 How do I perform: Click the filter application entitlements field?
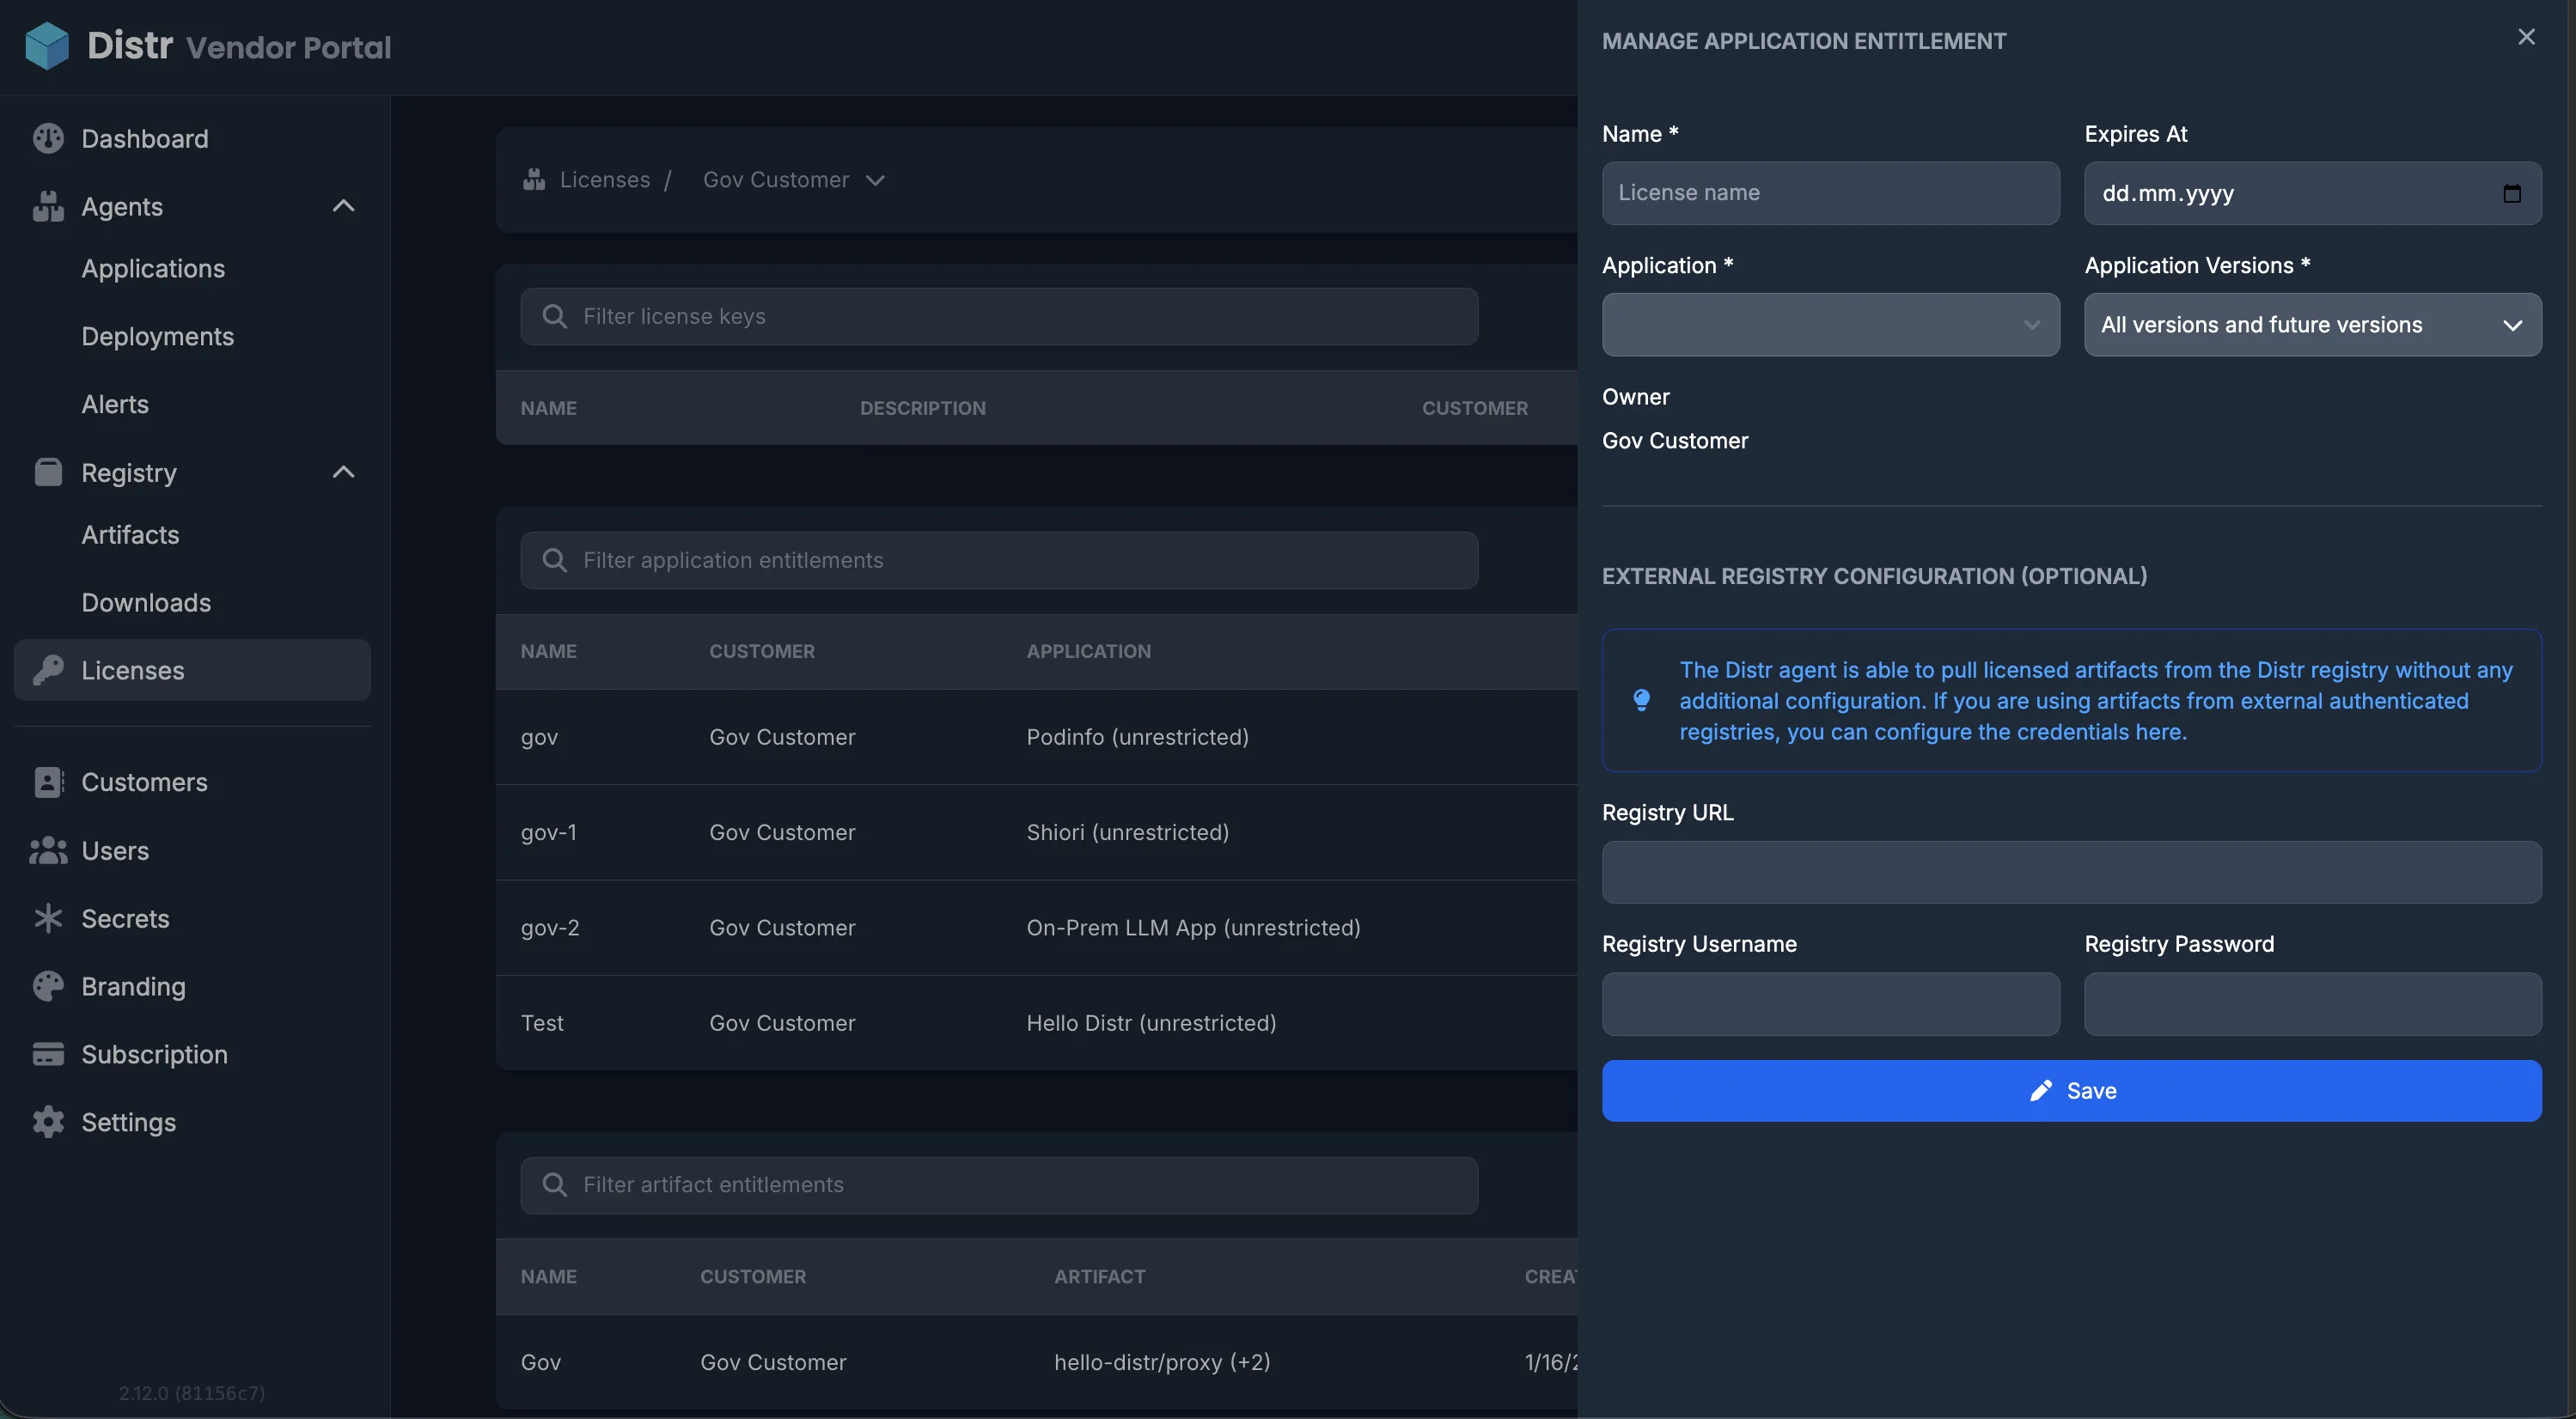tap(998, 559)
